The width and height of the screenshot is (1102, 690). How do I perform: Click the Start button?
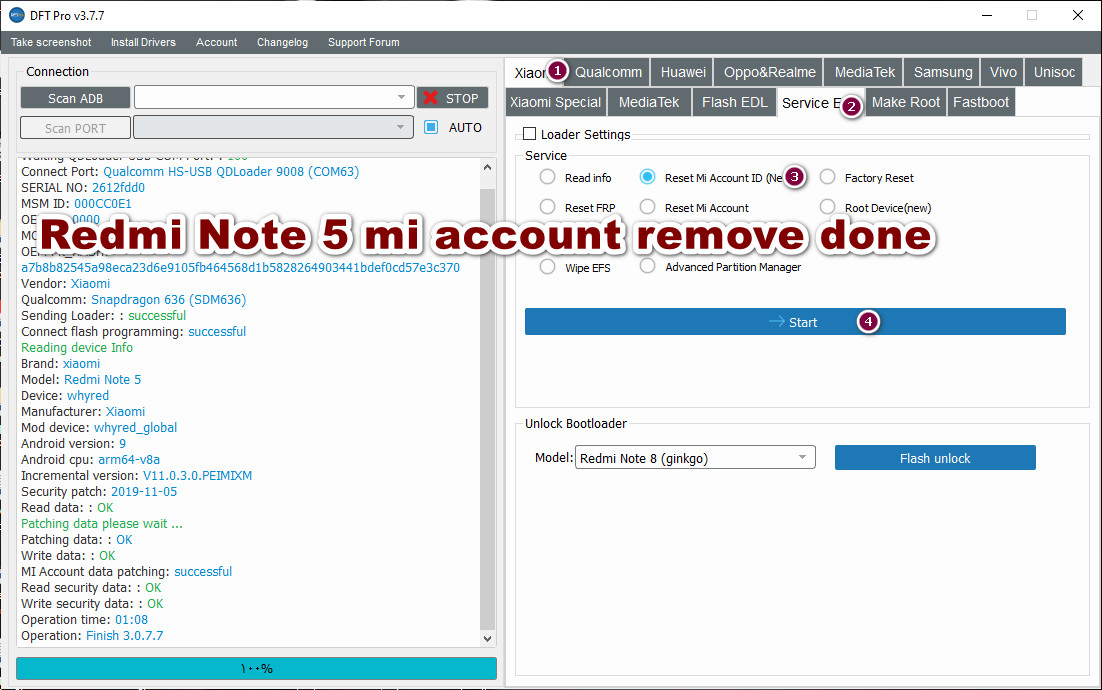pos(795,322)
